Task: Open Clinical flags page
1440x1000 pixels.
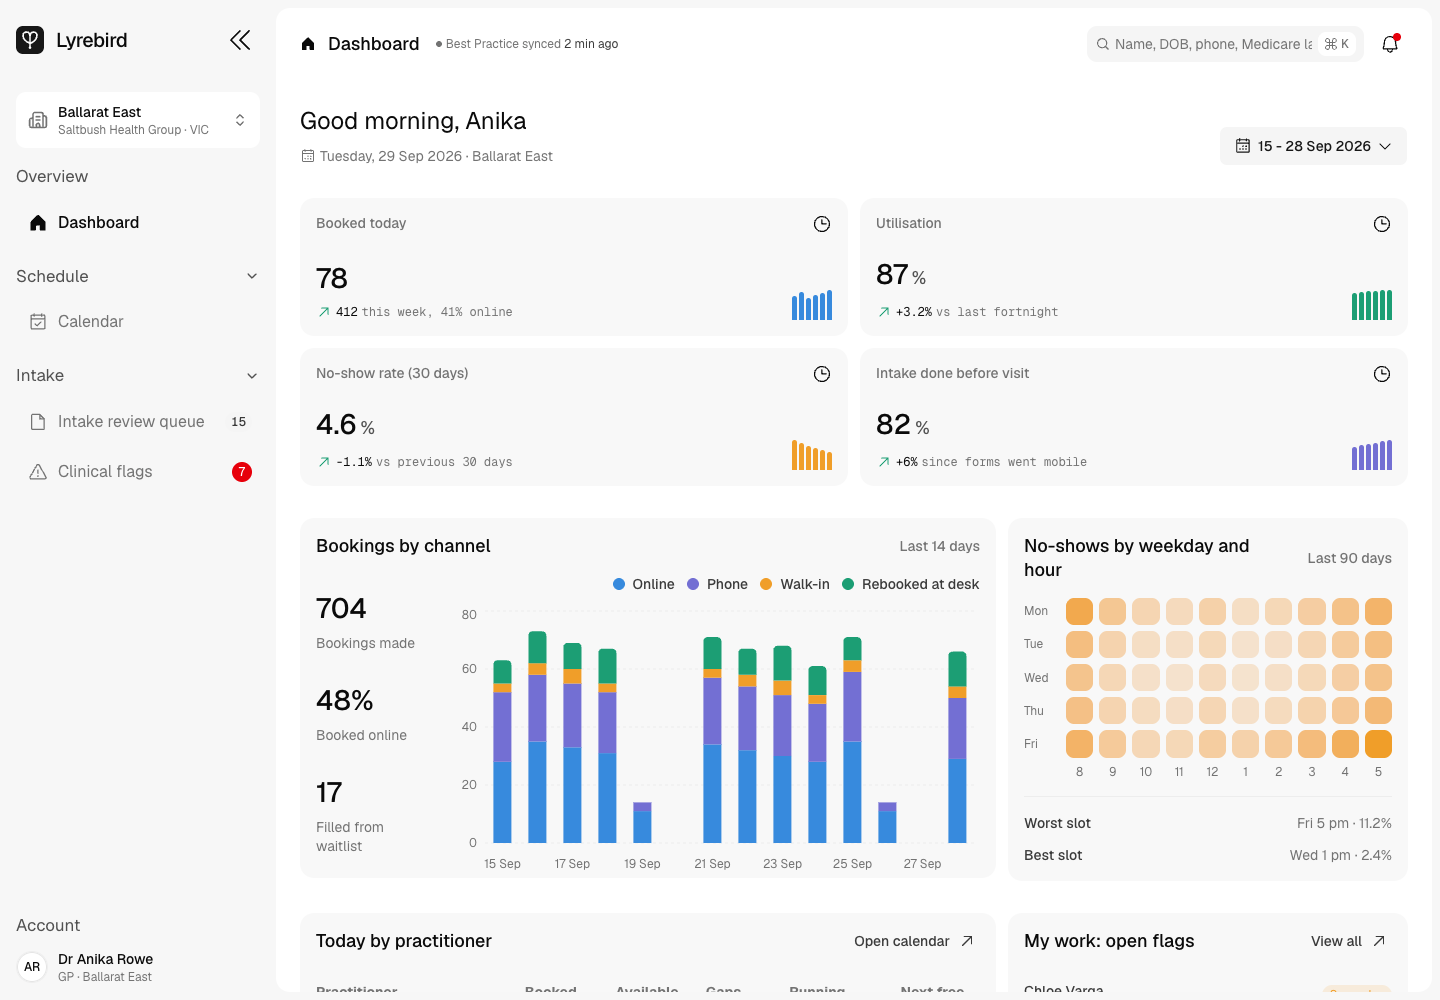Action: point(138,472)
